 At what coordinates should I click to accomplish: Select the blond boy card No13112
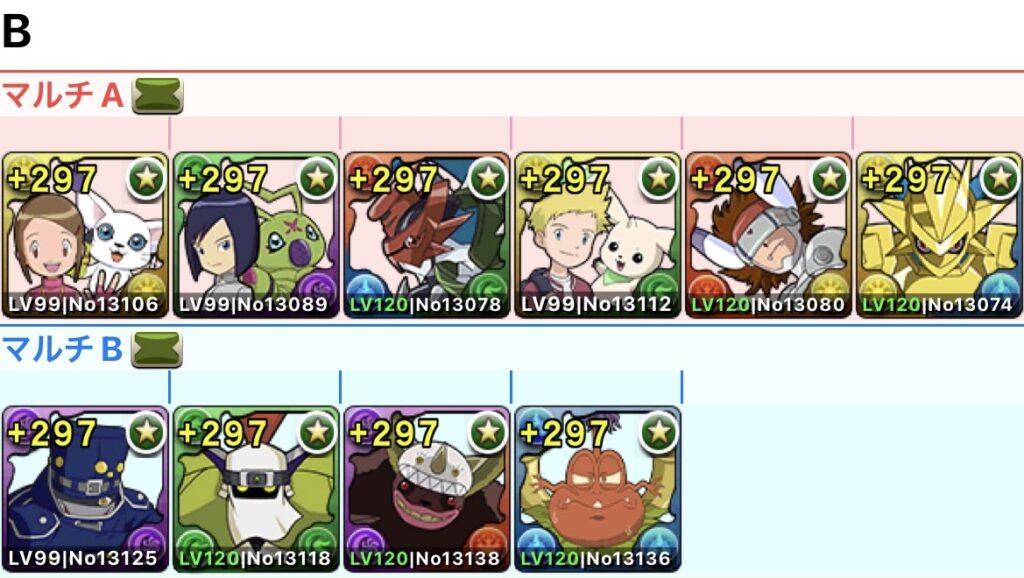(598, 235)
